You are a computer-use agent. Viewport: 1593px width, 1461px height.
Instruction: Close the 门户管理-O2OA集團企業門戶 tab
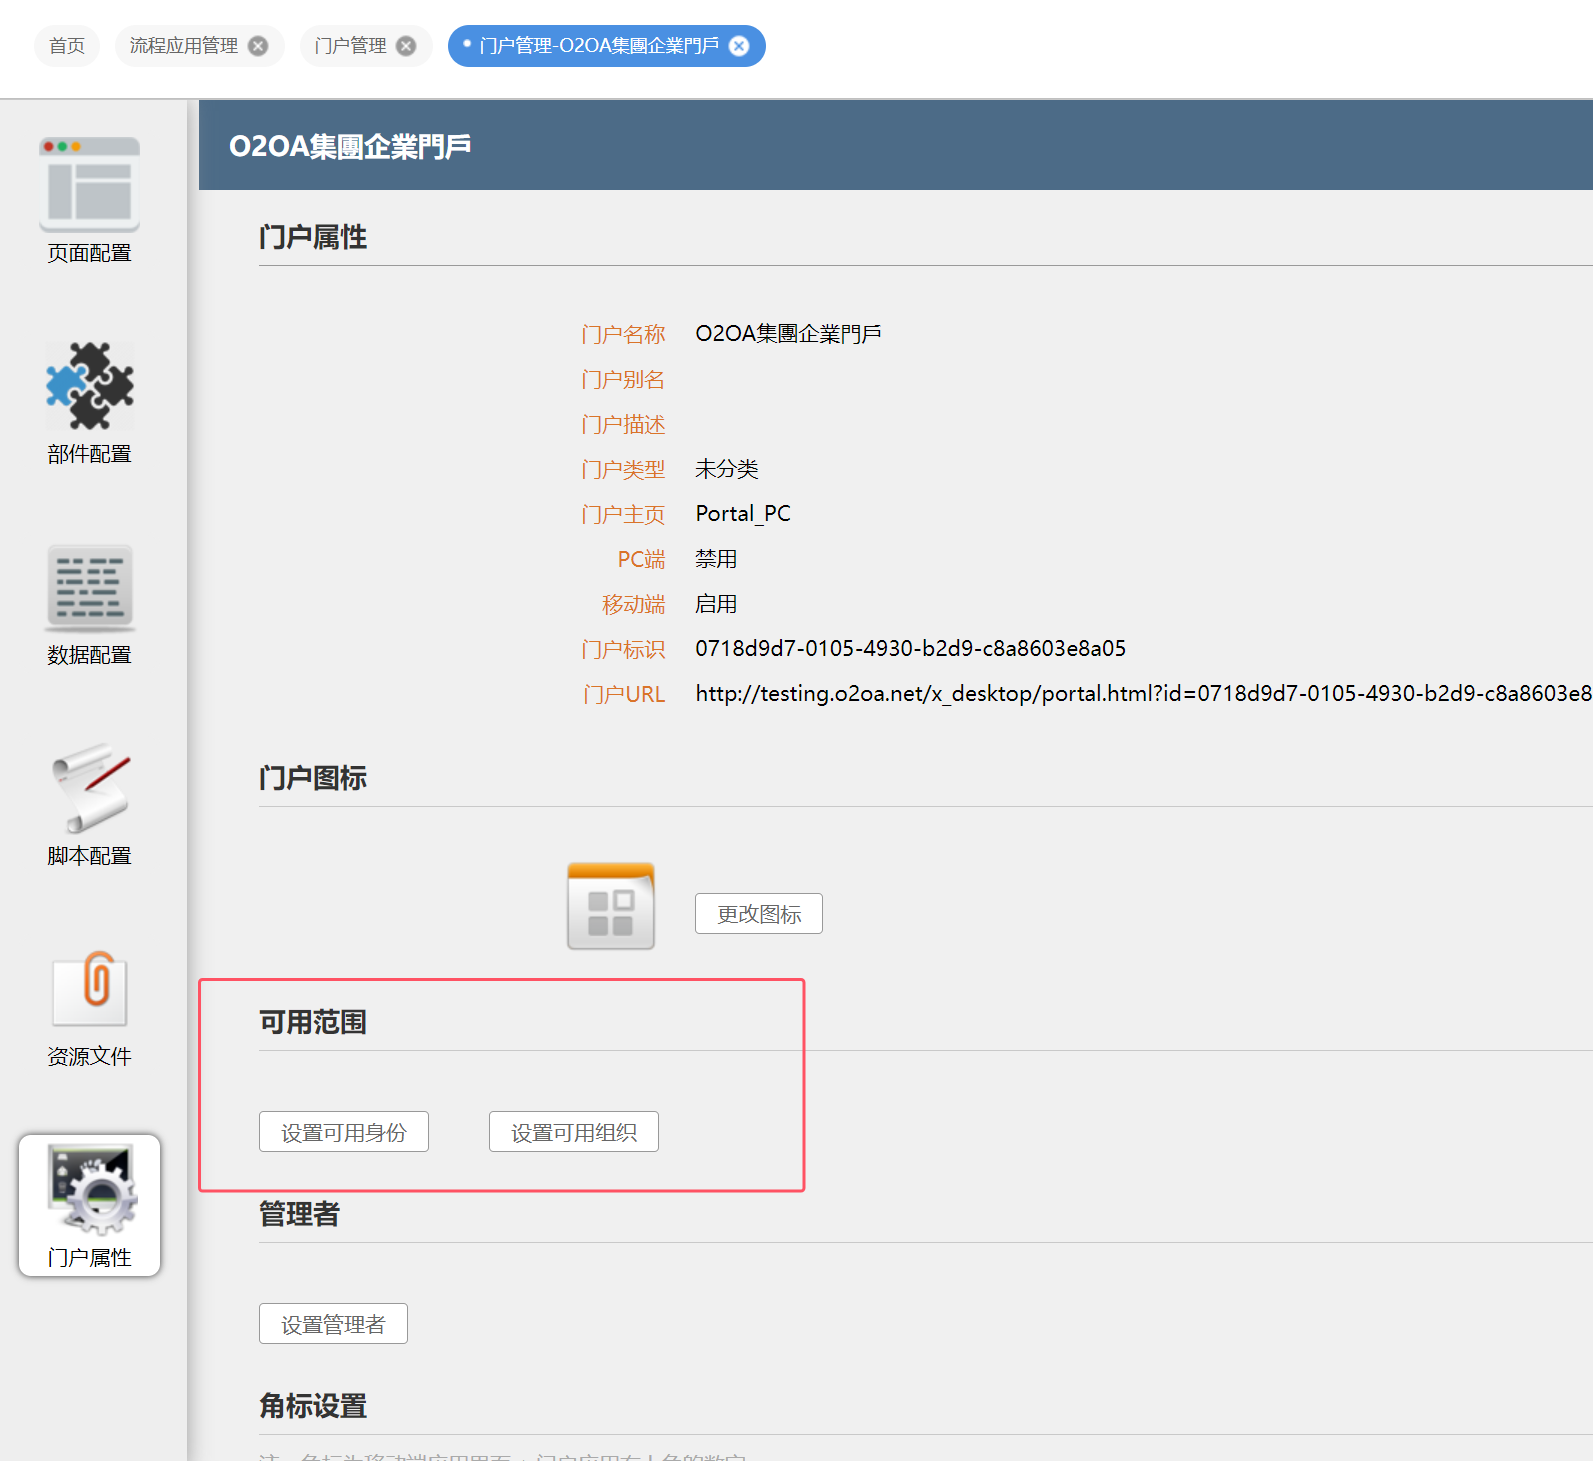tap(739, 46)
